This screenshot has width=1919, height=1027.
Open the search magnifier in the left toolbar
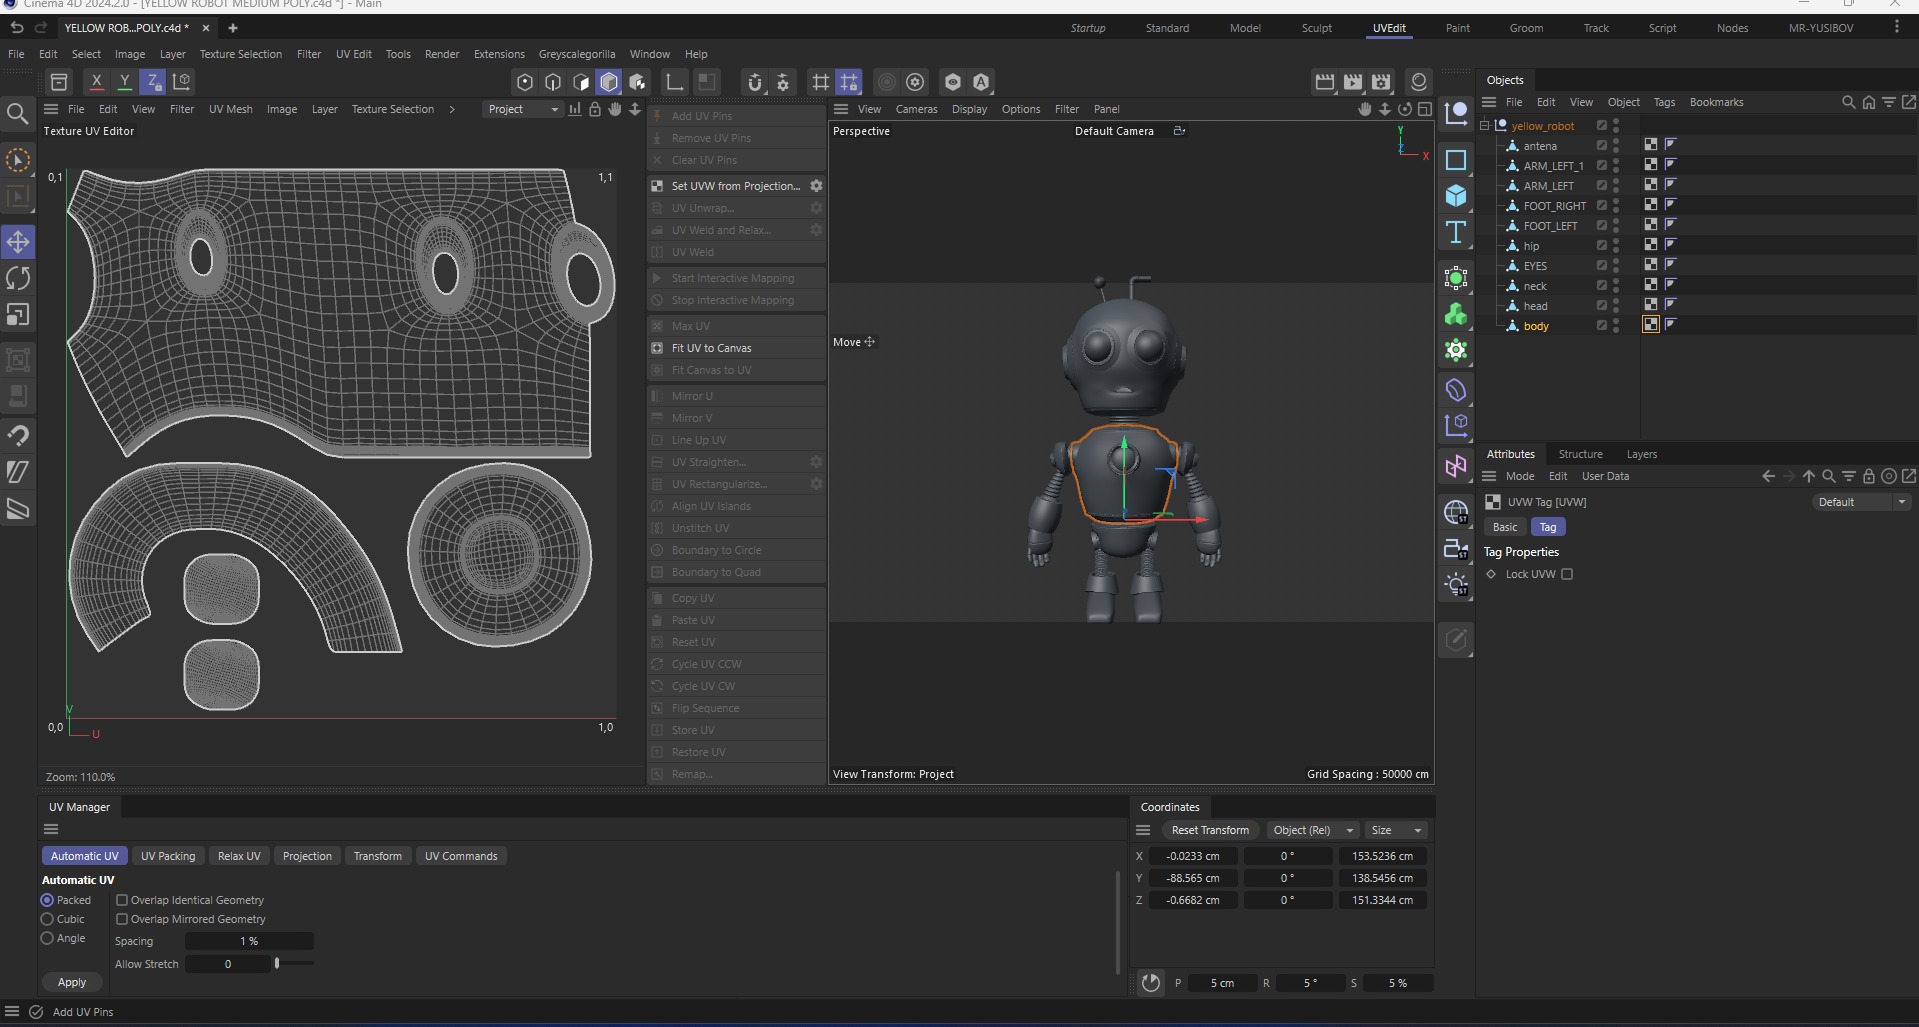[x=17, y=114]
